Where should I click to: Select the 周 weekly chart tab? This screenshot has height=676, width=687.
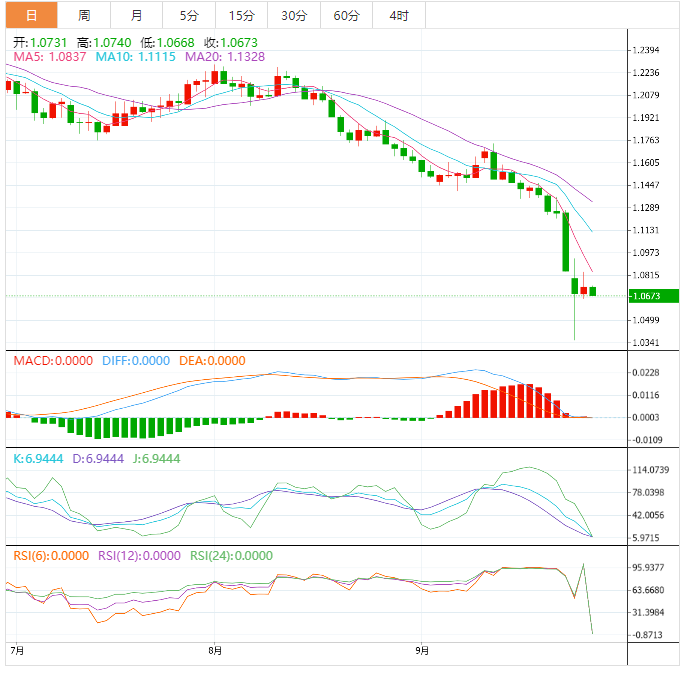84,15
